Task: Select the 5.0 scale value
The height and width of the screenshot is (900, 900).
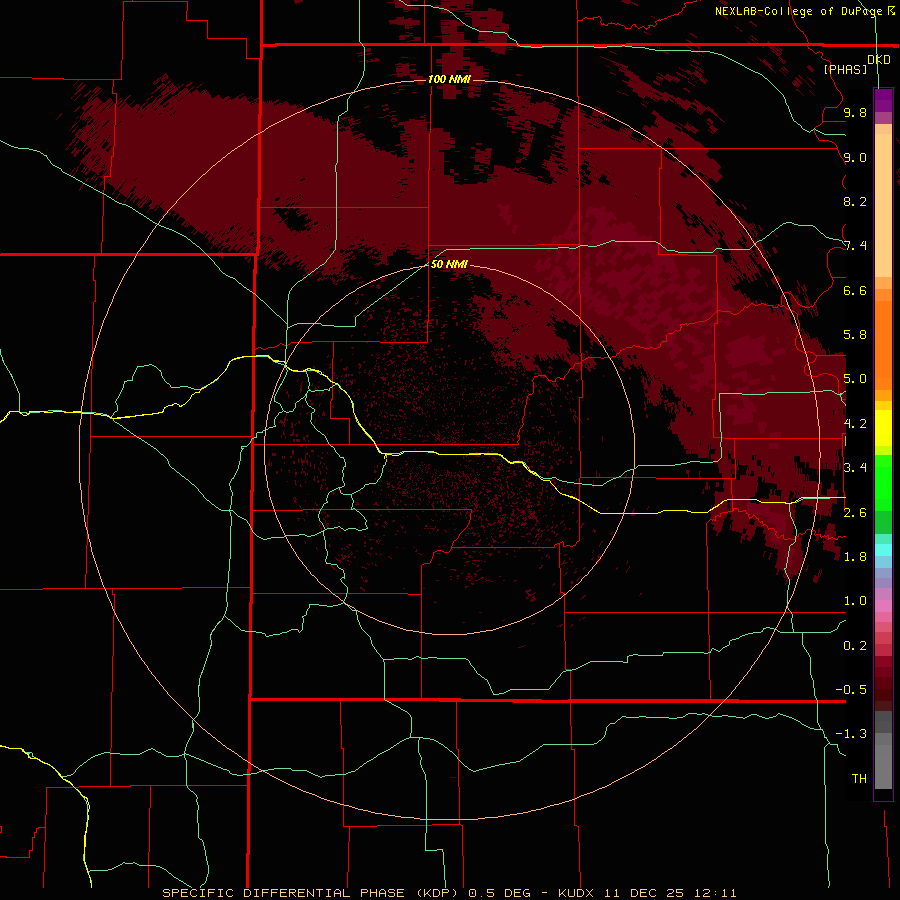Action: 855,379
